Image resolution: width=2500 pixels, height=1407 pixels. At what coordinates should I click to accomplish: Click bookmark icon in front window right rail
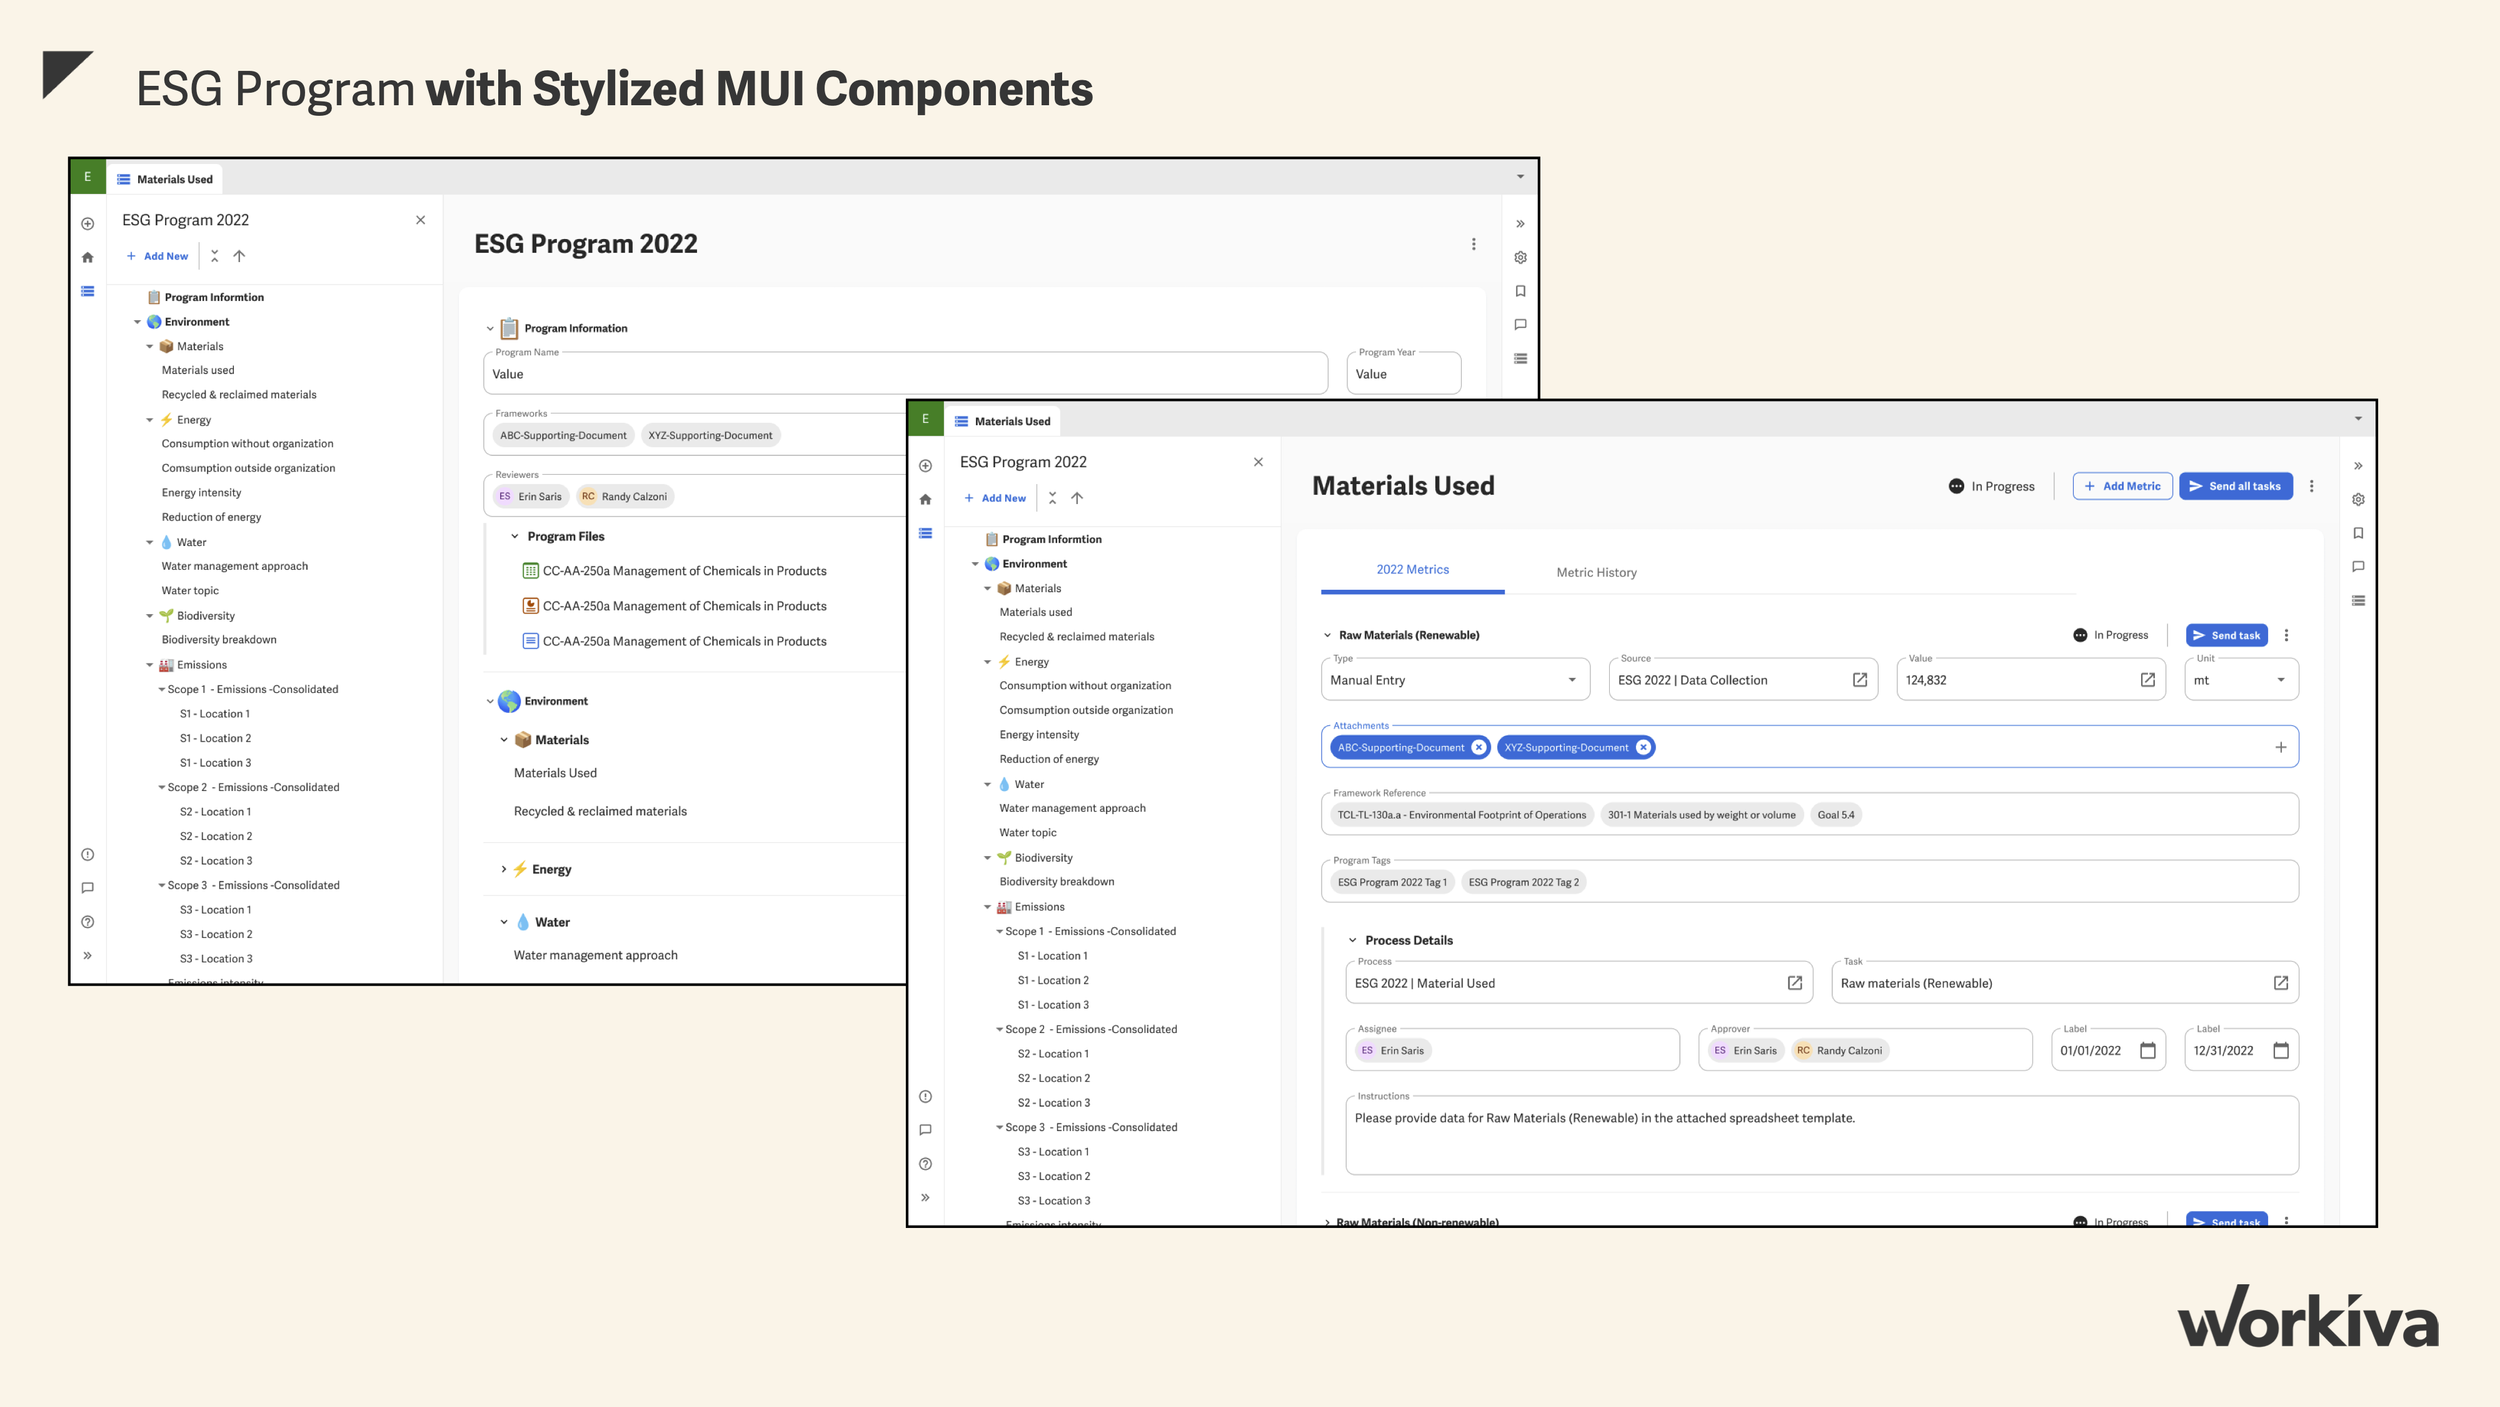point(2358,533)
